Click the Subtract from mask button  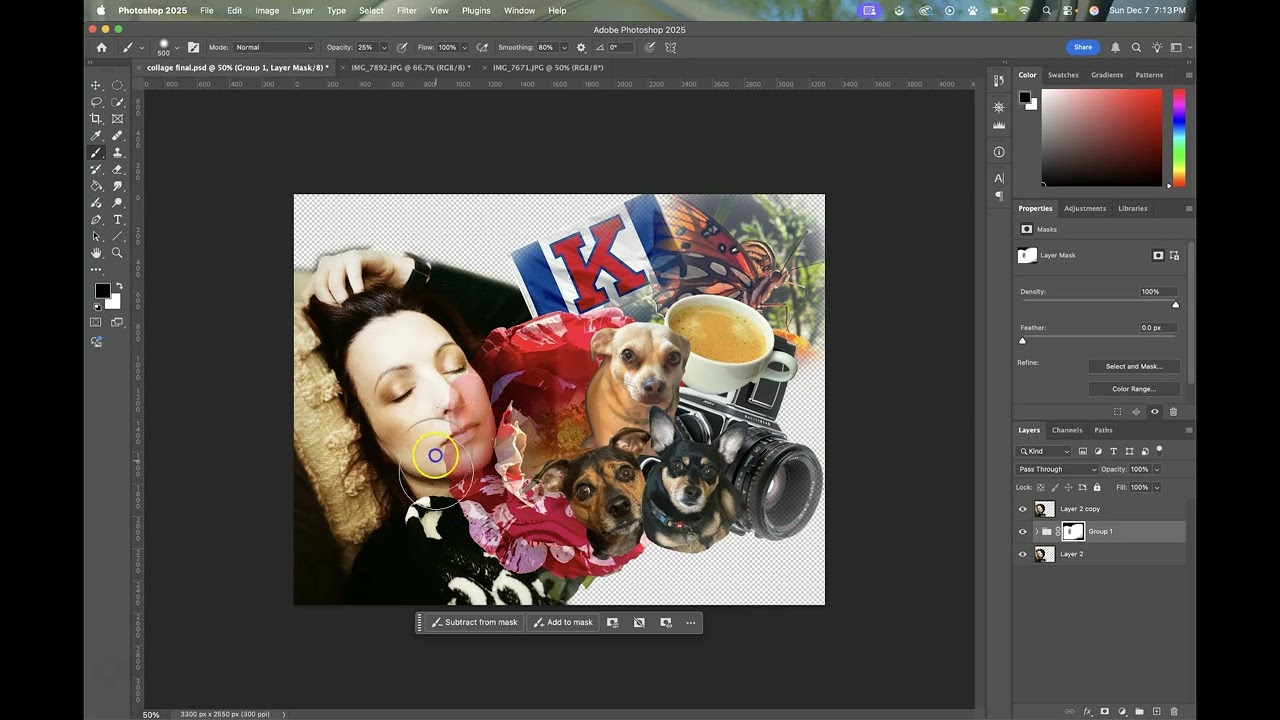(x=474, y=622)
